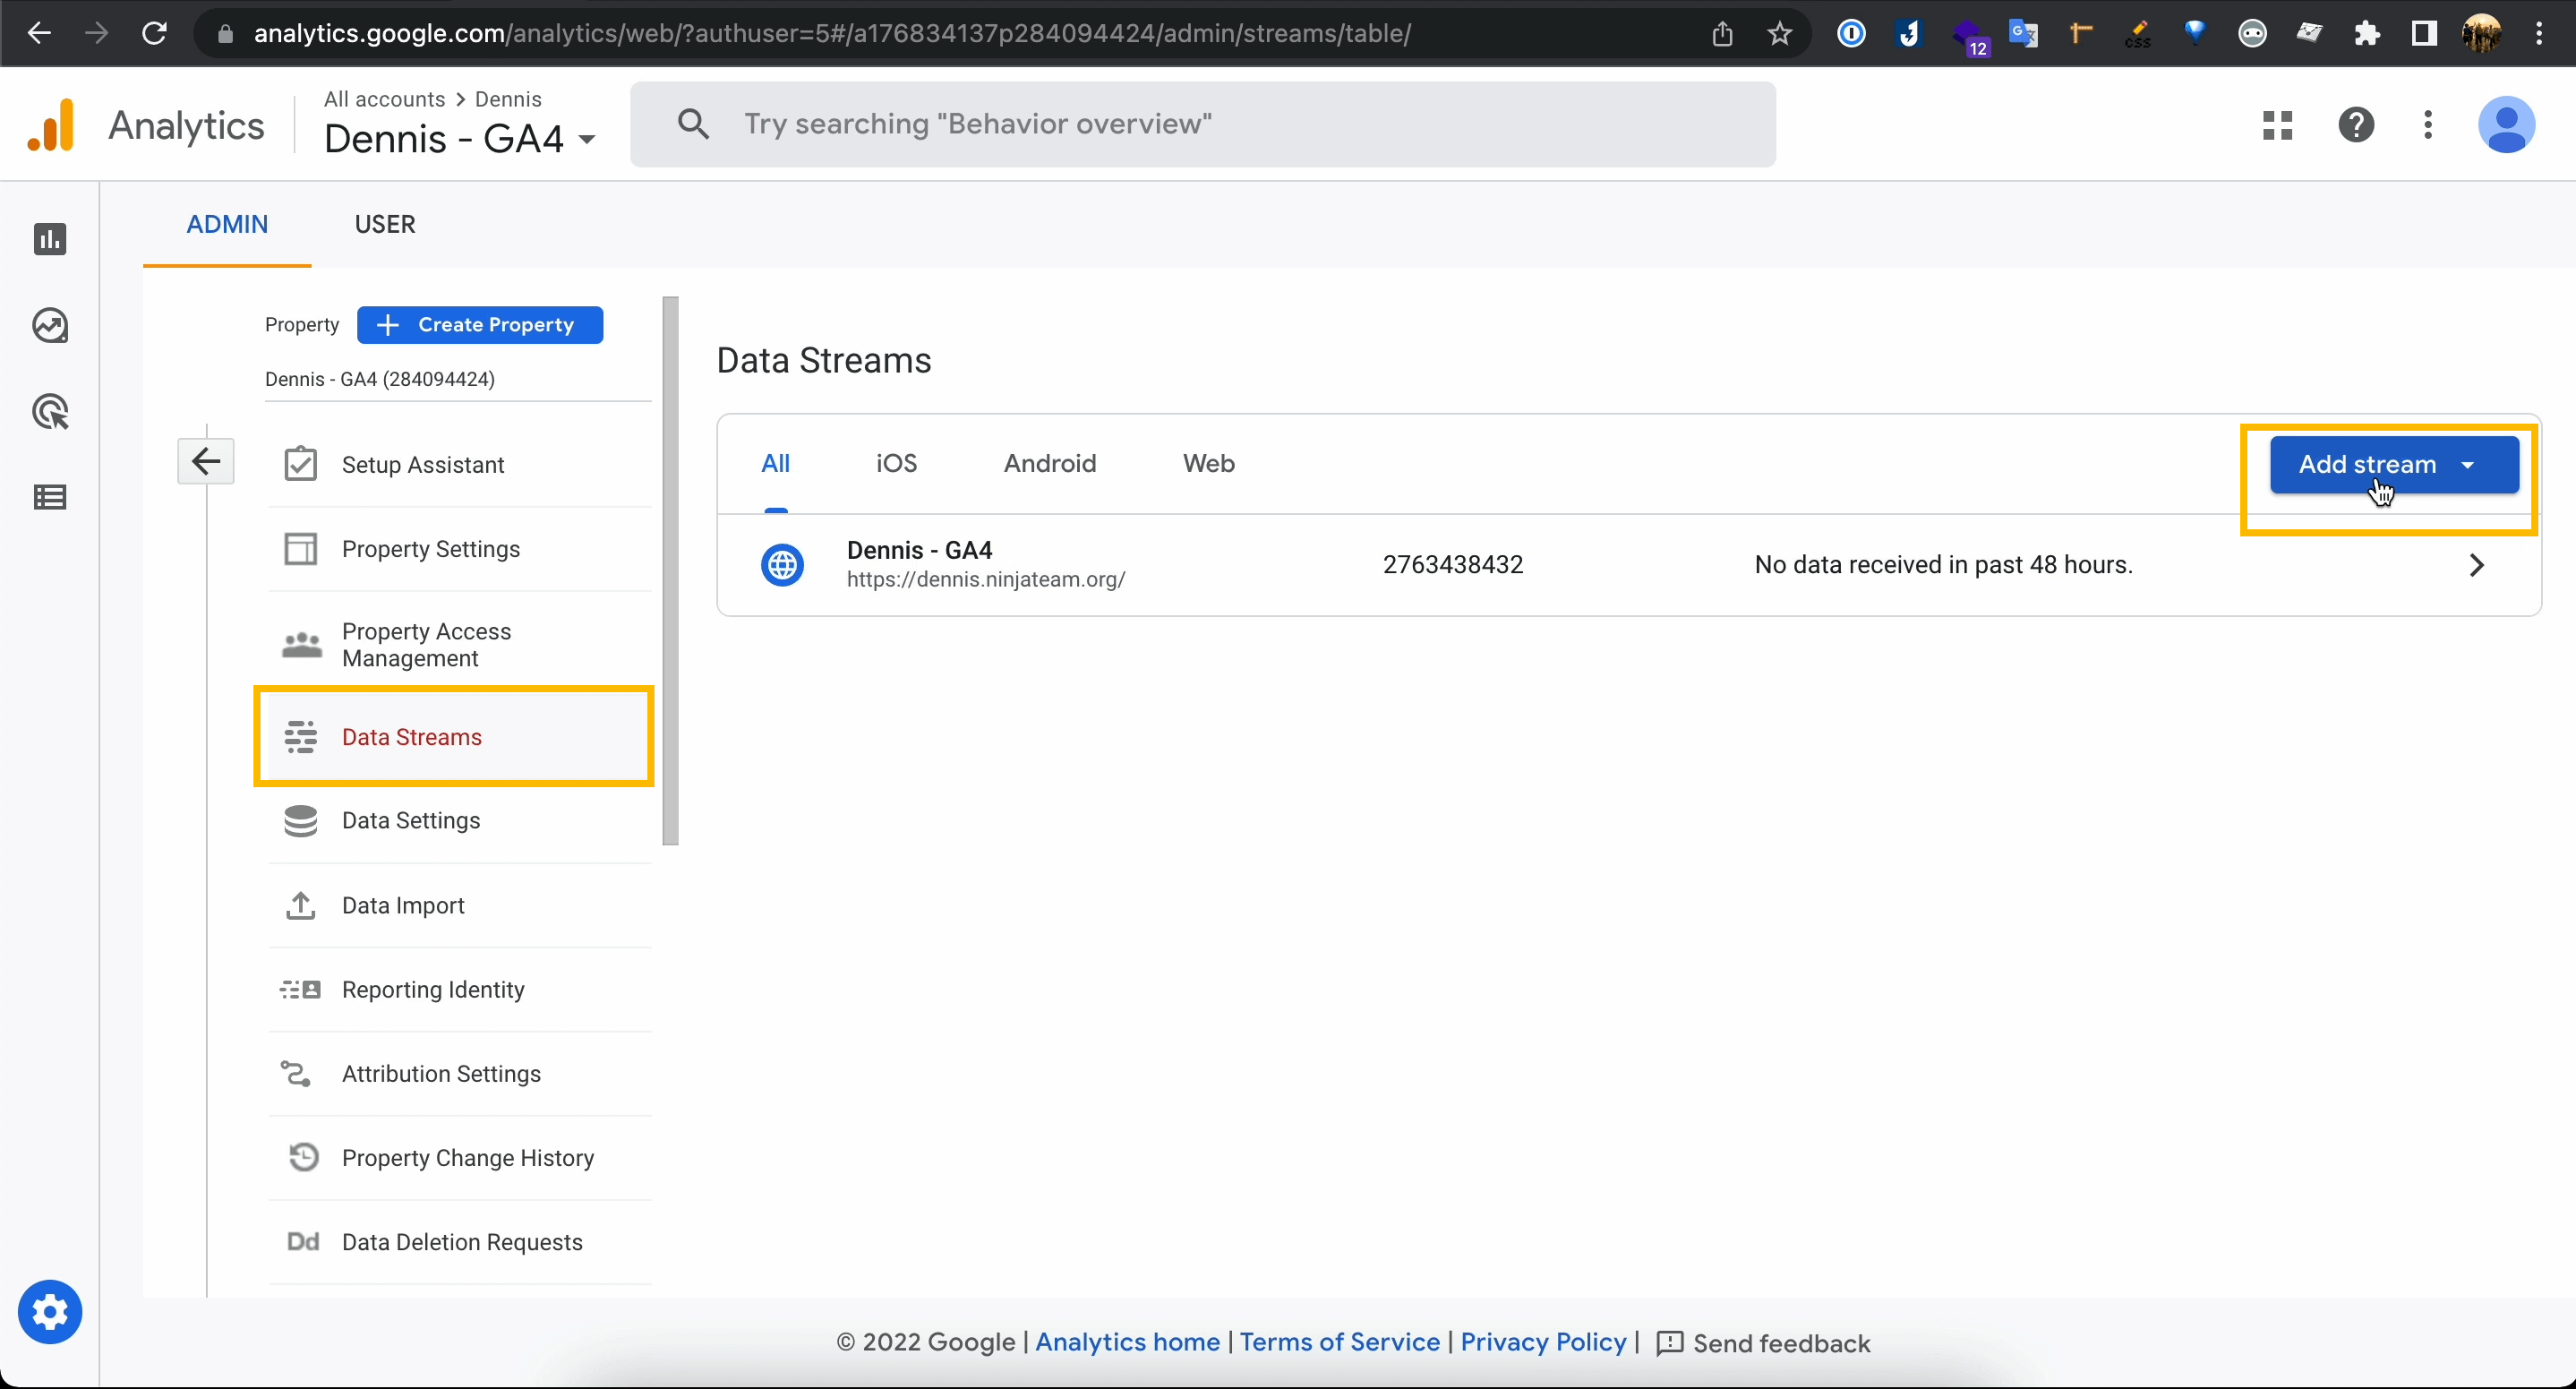Switch to the ADMIN tab
Screen dimensions: 2576x1389
[227, 224]
